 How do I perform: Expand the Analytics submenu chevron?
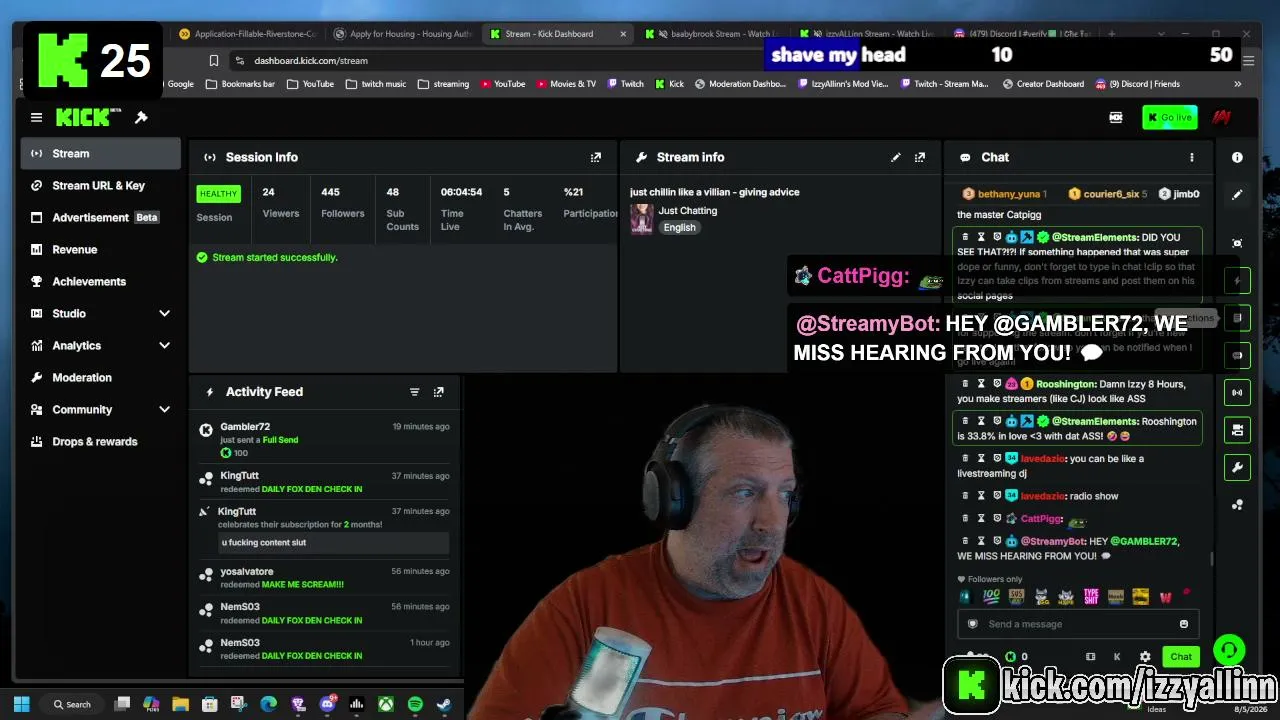point(164,345)
